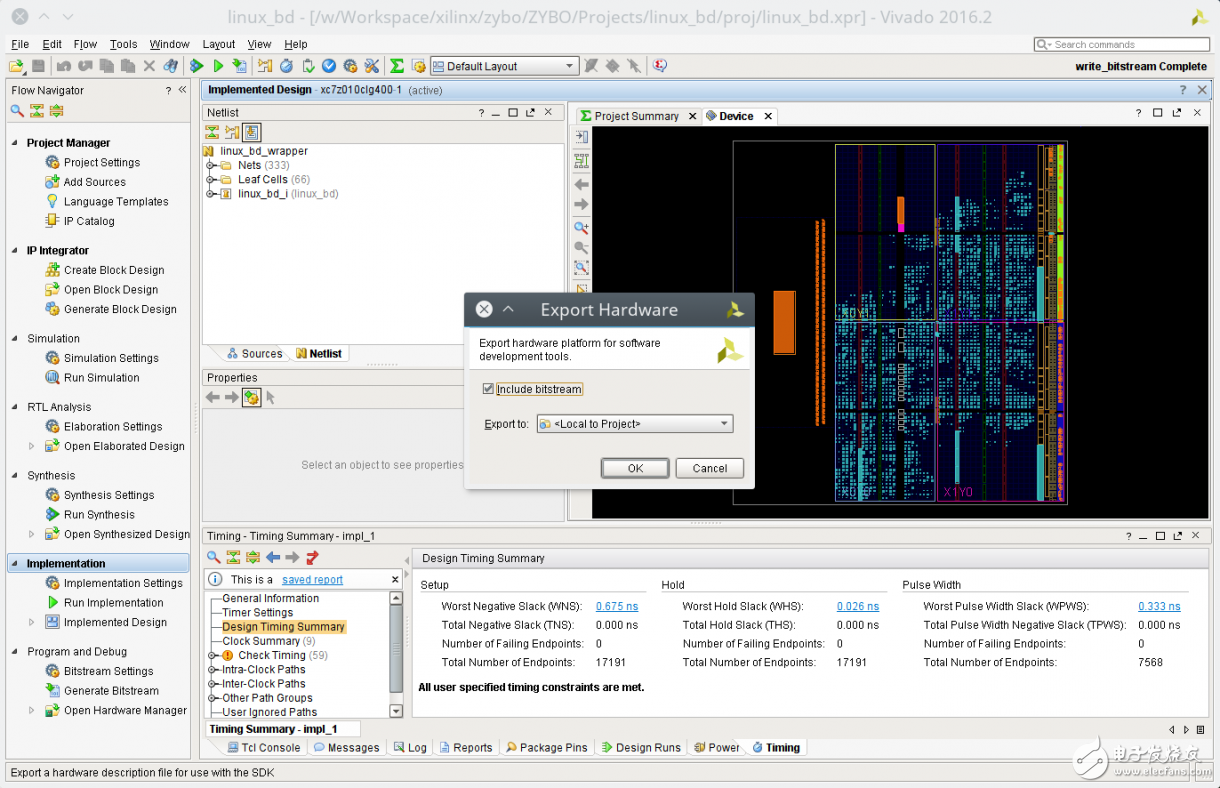Open the saved report link
Screen dimensions: 1220x788
[312, 580]
